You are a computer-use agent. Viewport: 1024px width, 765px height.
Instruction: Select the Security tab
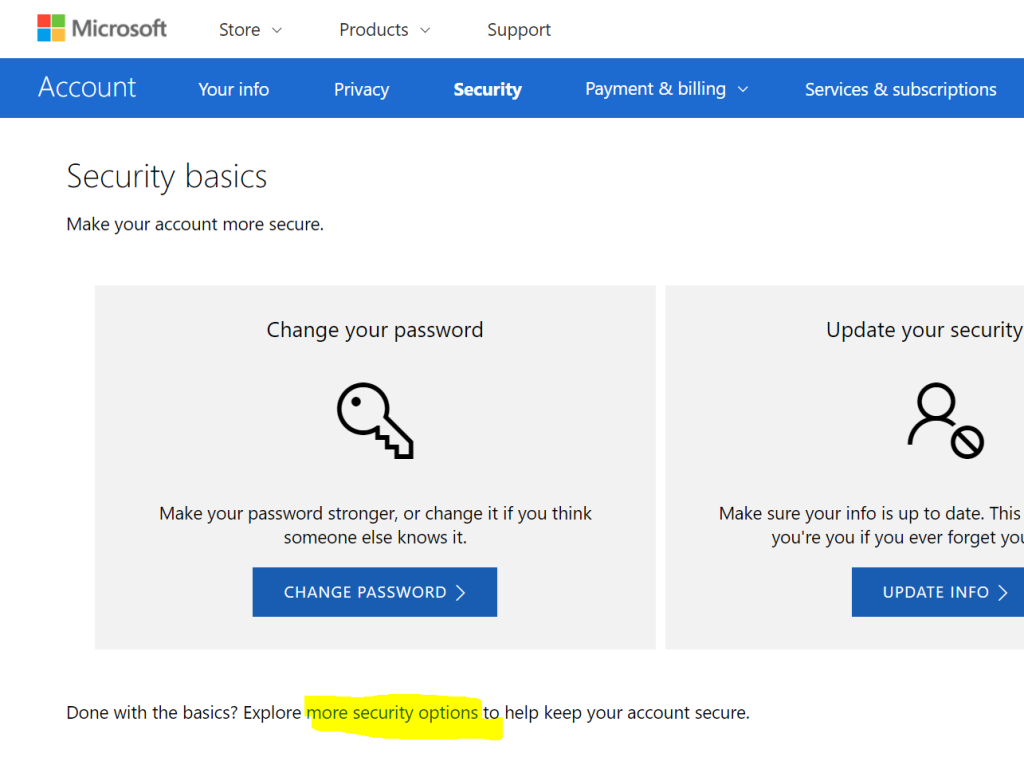[x=487, y=90]
